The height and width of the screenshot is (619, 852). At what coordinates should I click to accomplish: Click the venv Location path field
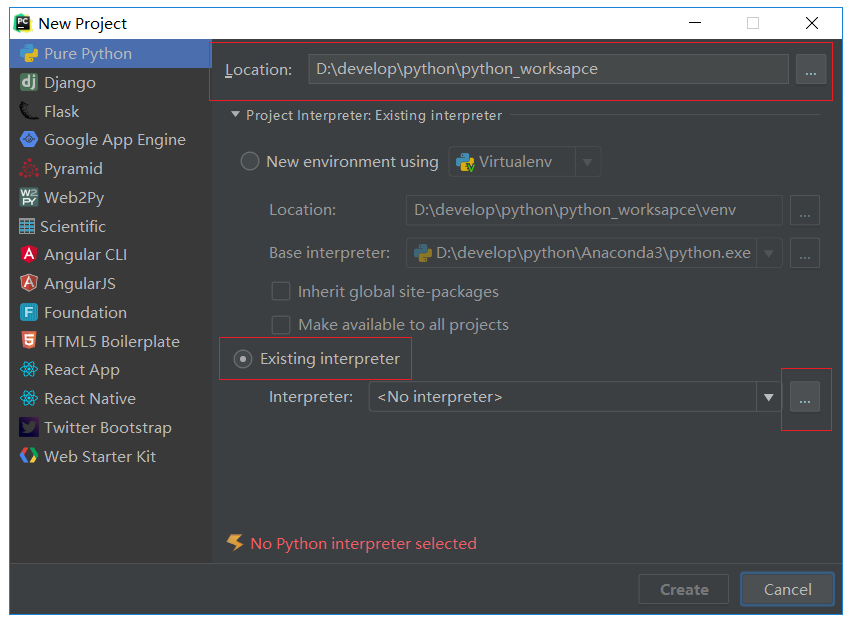(594, 210)
